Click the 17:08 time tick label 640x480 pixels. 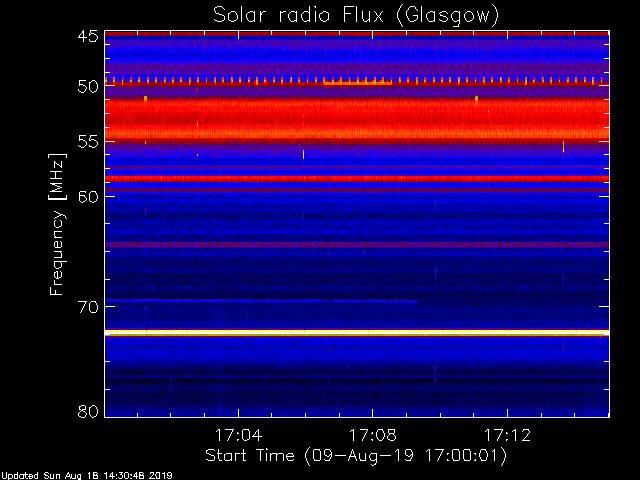pyautogui.click(x=372, y=435)
